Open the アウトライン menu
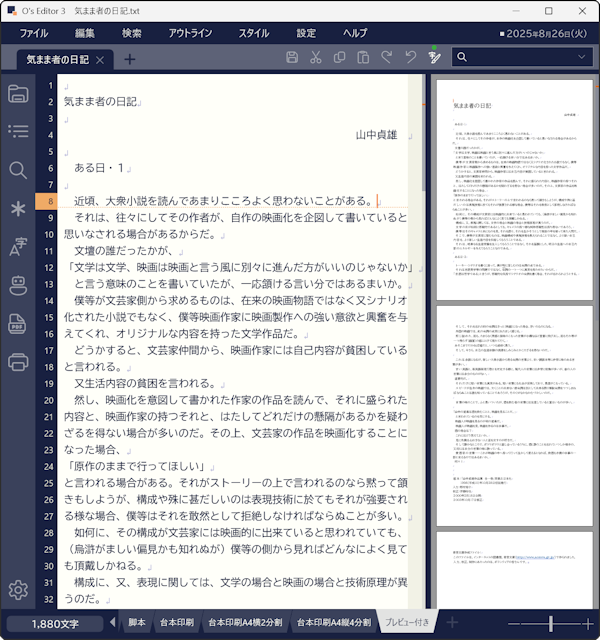 pos(190,33)
